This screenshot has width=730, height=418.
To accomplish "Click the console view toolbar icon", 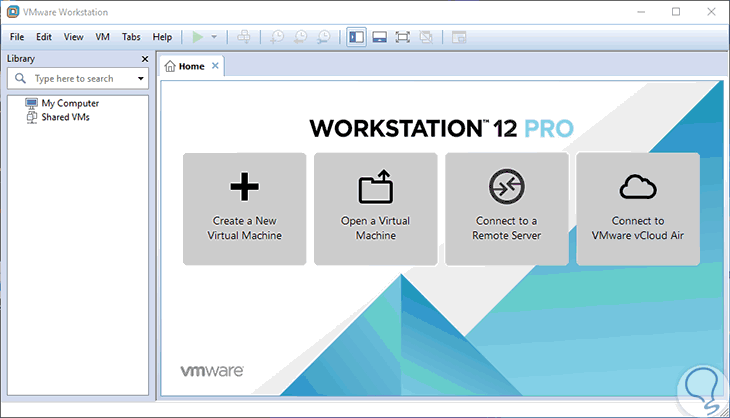I will tap(459, 37).
